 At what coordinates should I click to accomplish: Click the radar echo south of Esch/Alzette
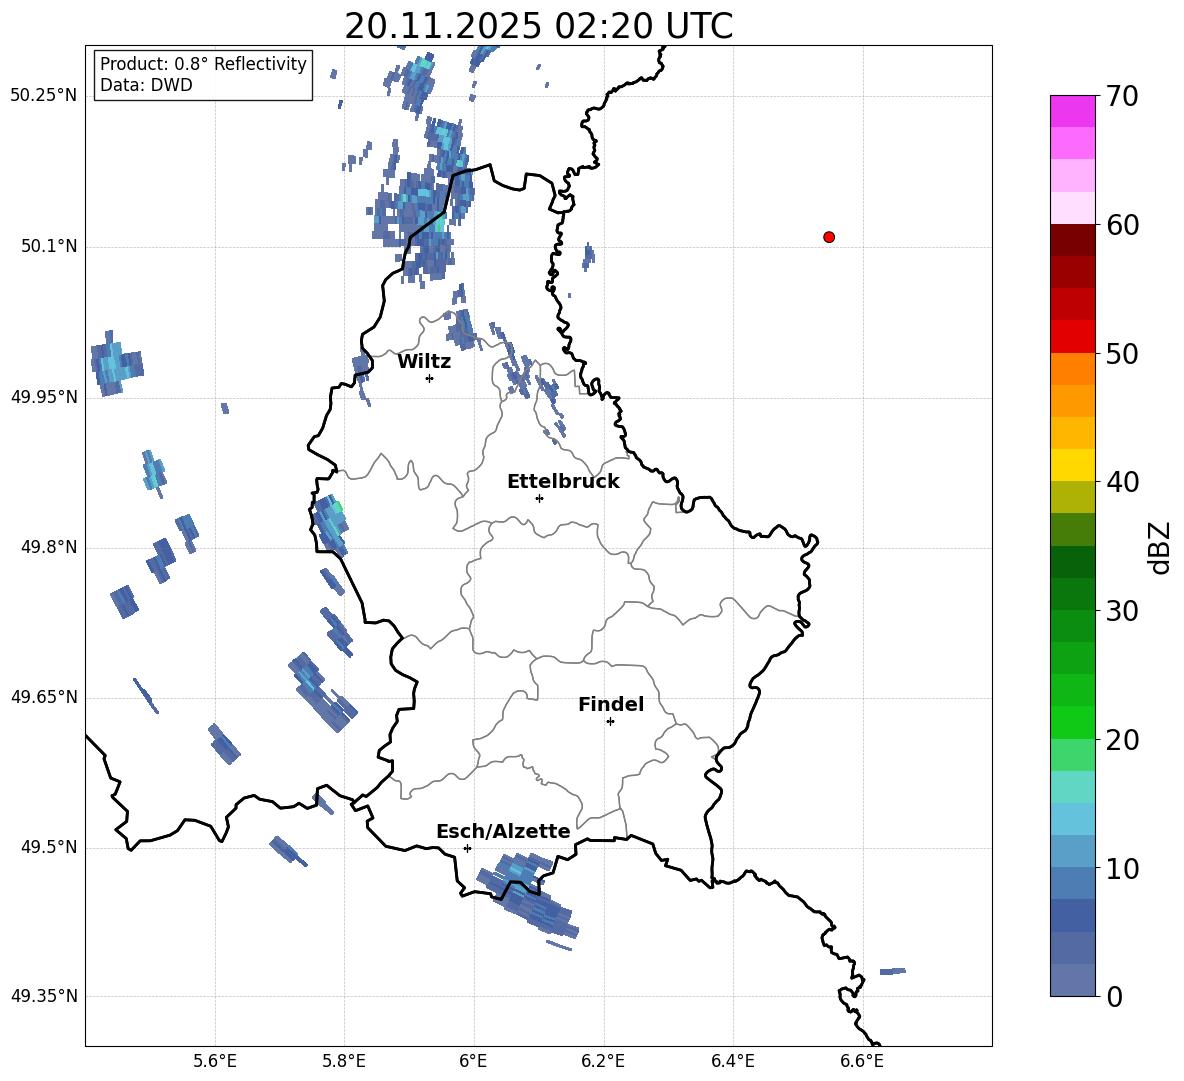527,894
